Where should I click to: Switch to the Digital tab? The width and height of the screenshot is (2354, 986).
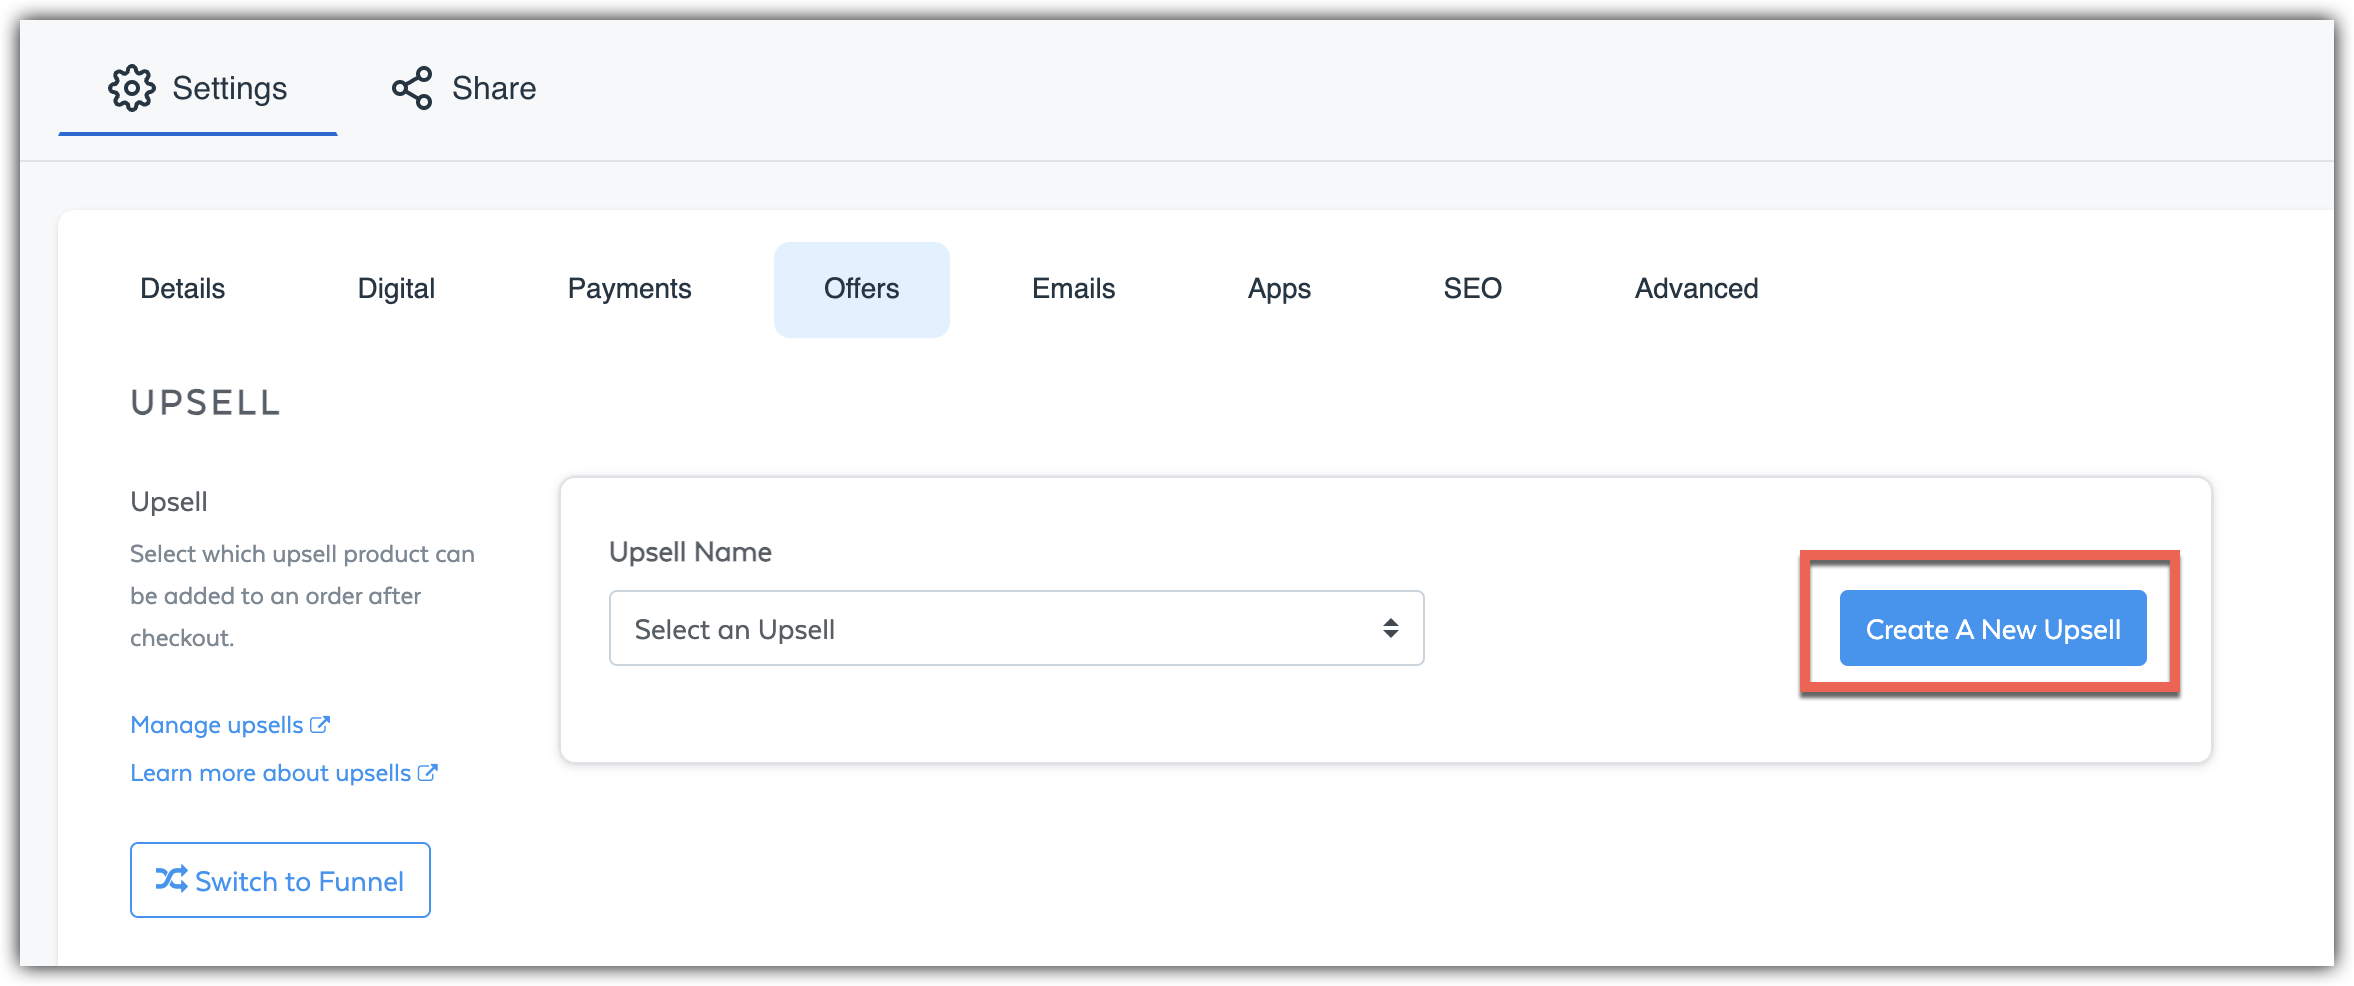coord(396,289)
